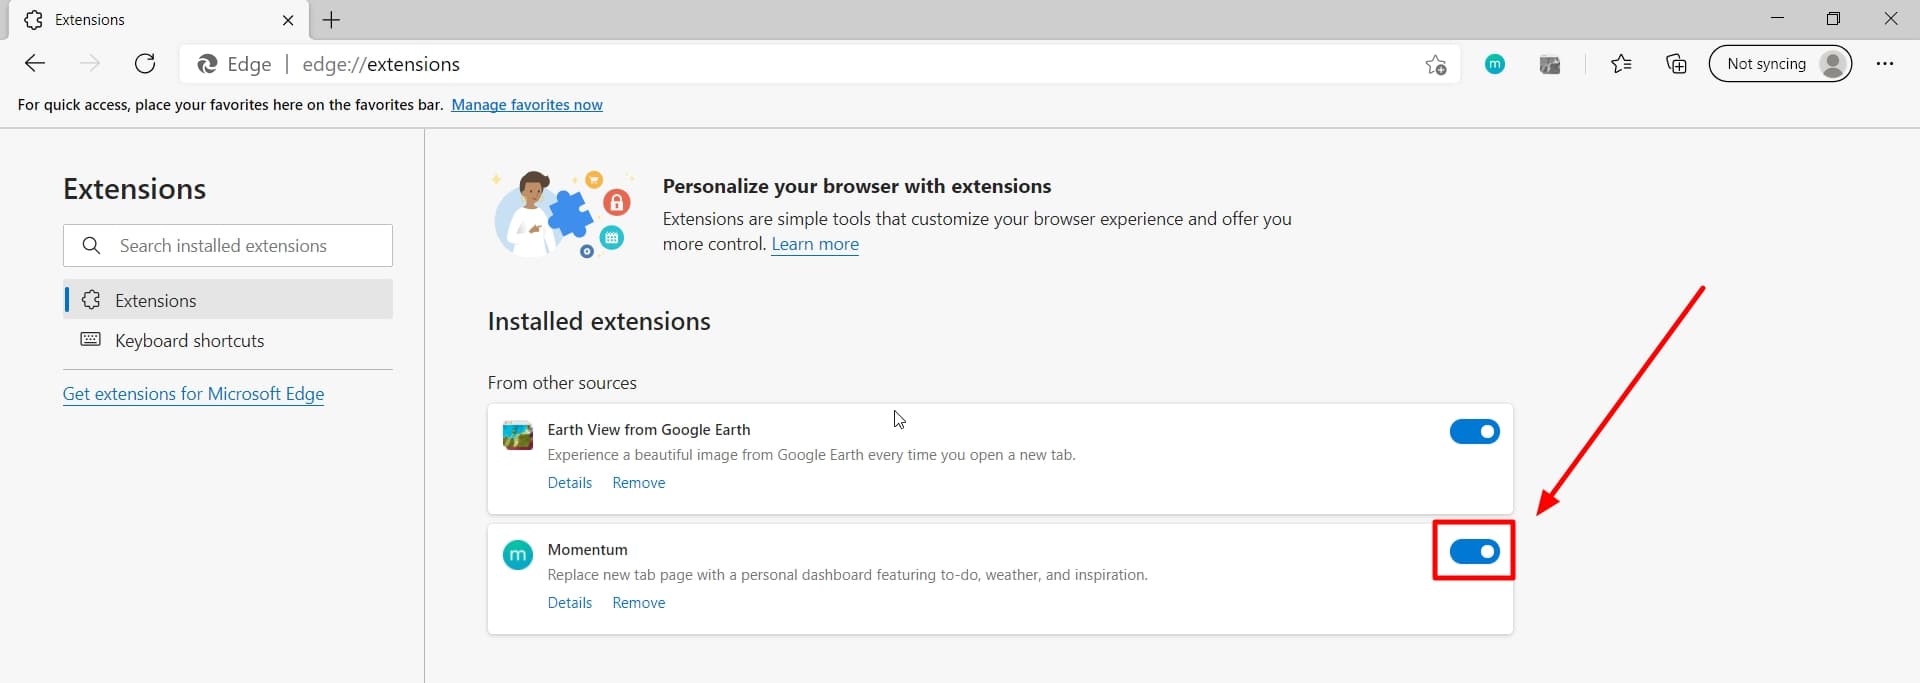Turn off the Momentum extension toggle
This screenshot has width=1920, height=683.
tap(1474, 551)
